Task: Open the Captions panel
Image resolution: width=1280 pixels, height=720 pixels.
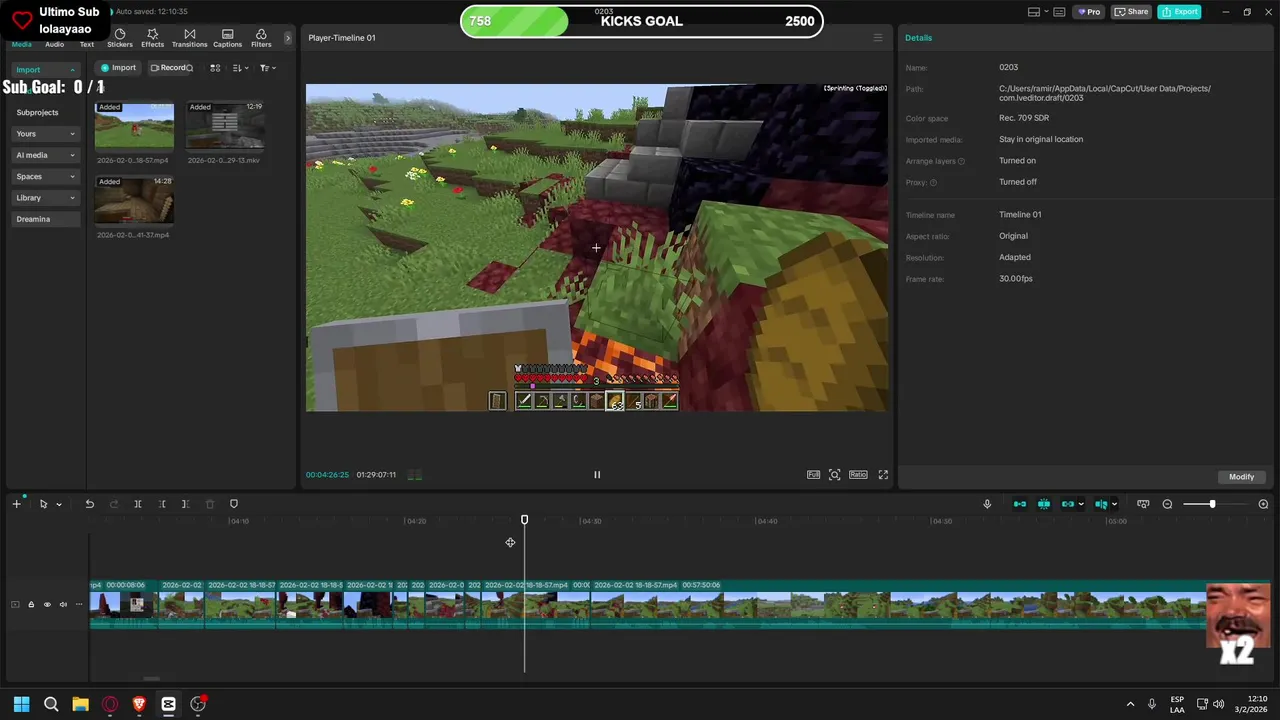Action: tap(227, 38)
